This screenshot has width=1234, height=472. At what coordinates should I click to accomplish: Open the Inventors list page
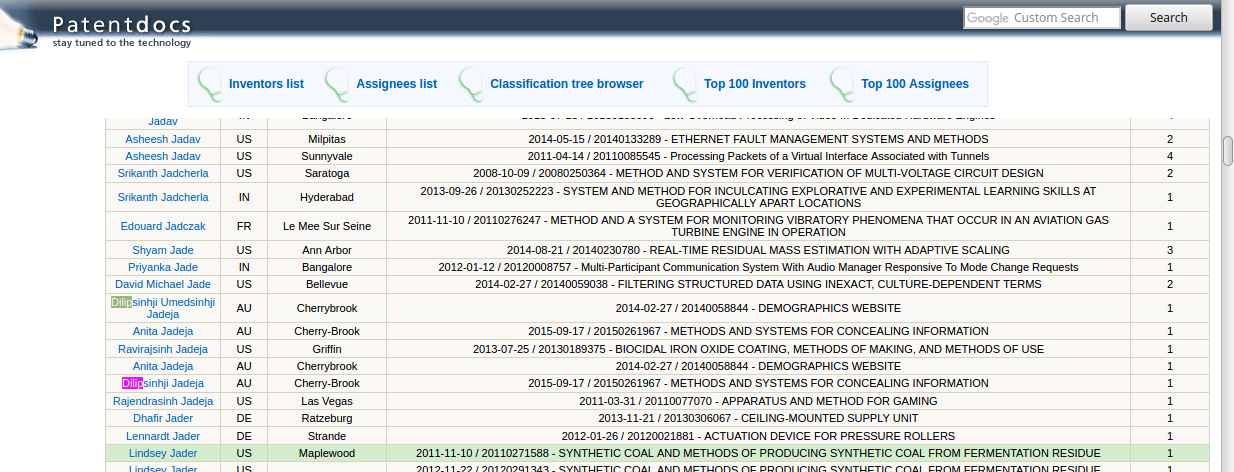tap(266, 84)
